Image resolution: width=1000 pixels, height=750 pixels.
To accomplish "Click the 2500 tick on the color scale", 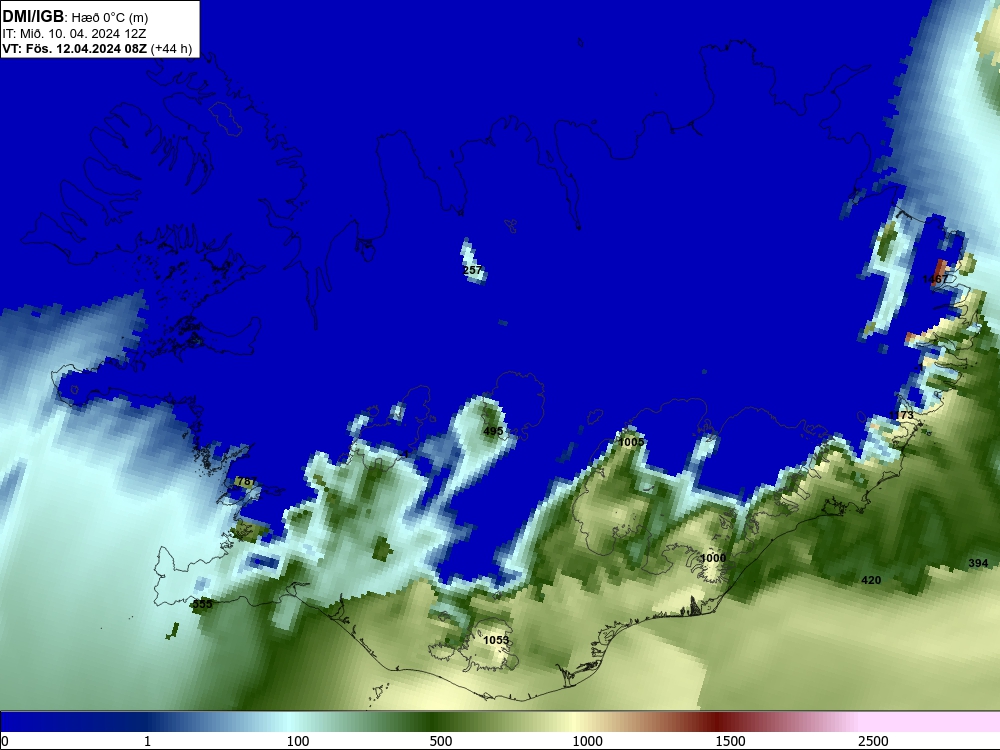I will pyautogui.click(x=873, y=741).
